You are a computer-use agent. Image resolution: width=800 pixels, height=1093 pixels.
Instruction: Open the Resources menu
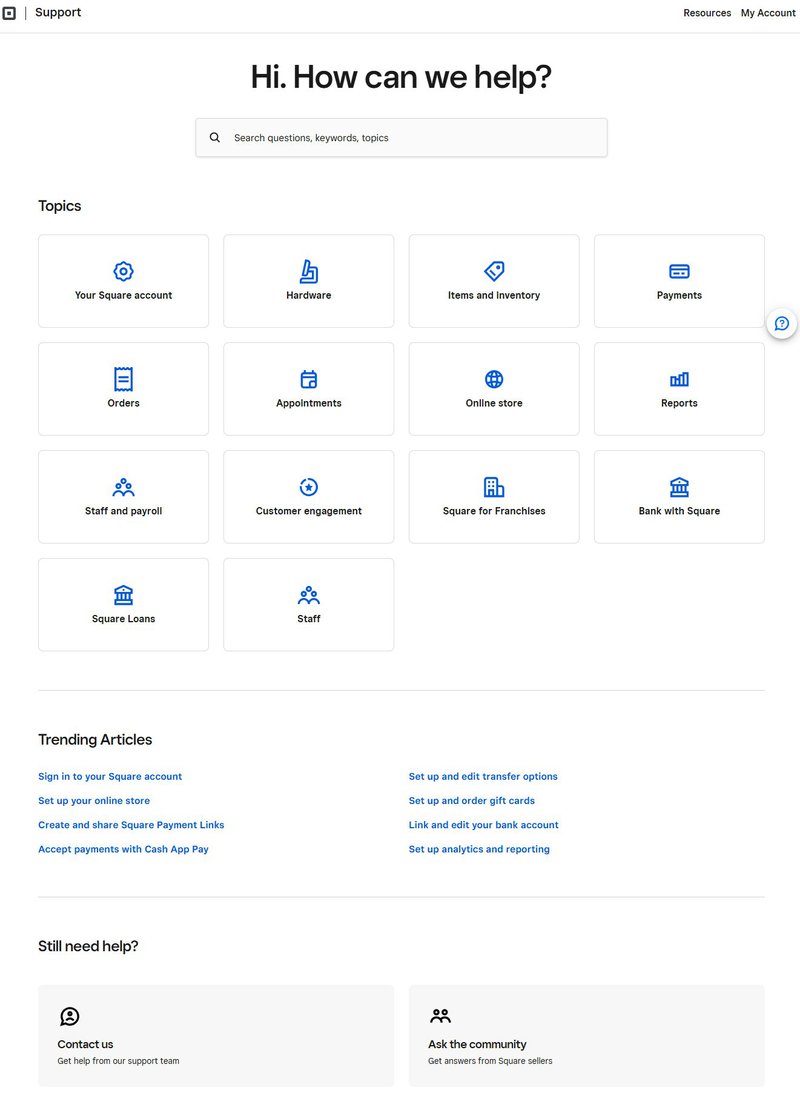(x=707, y=13)
